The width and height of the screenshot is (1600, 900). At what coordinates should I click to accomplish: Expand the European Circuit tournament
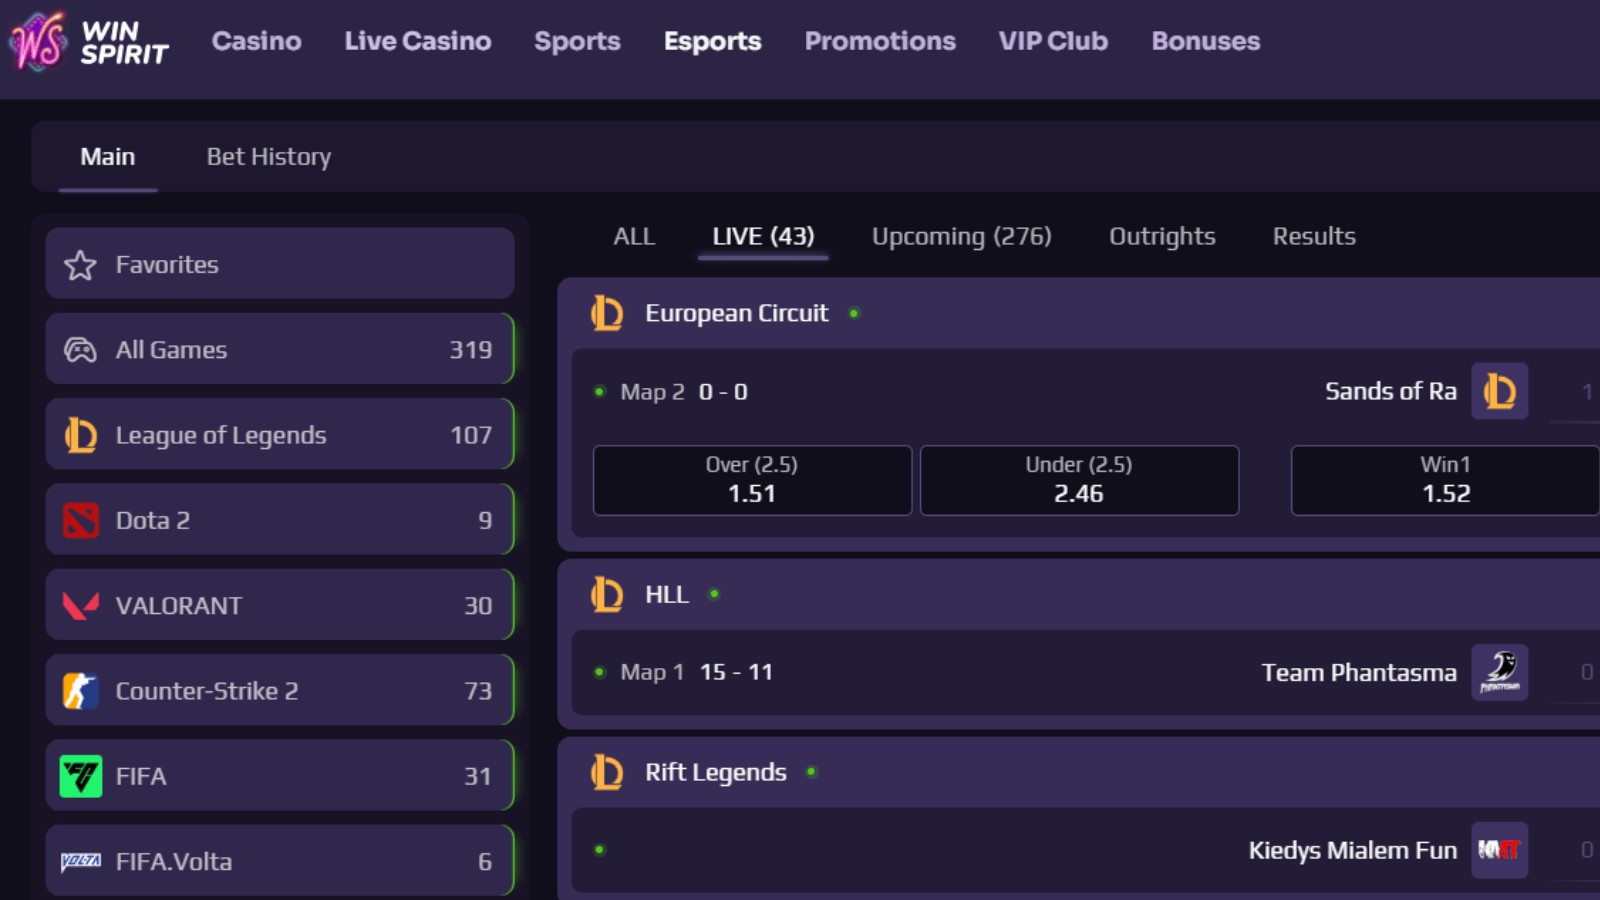[737, 312]
